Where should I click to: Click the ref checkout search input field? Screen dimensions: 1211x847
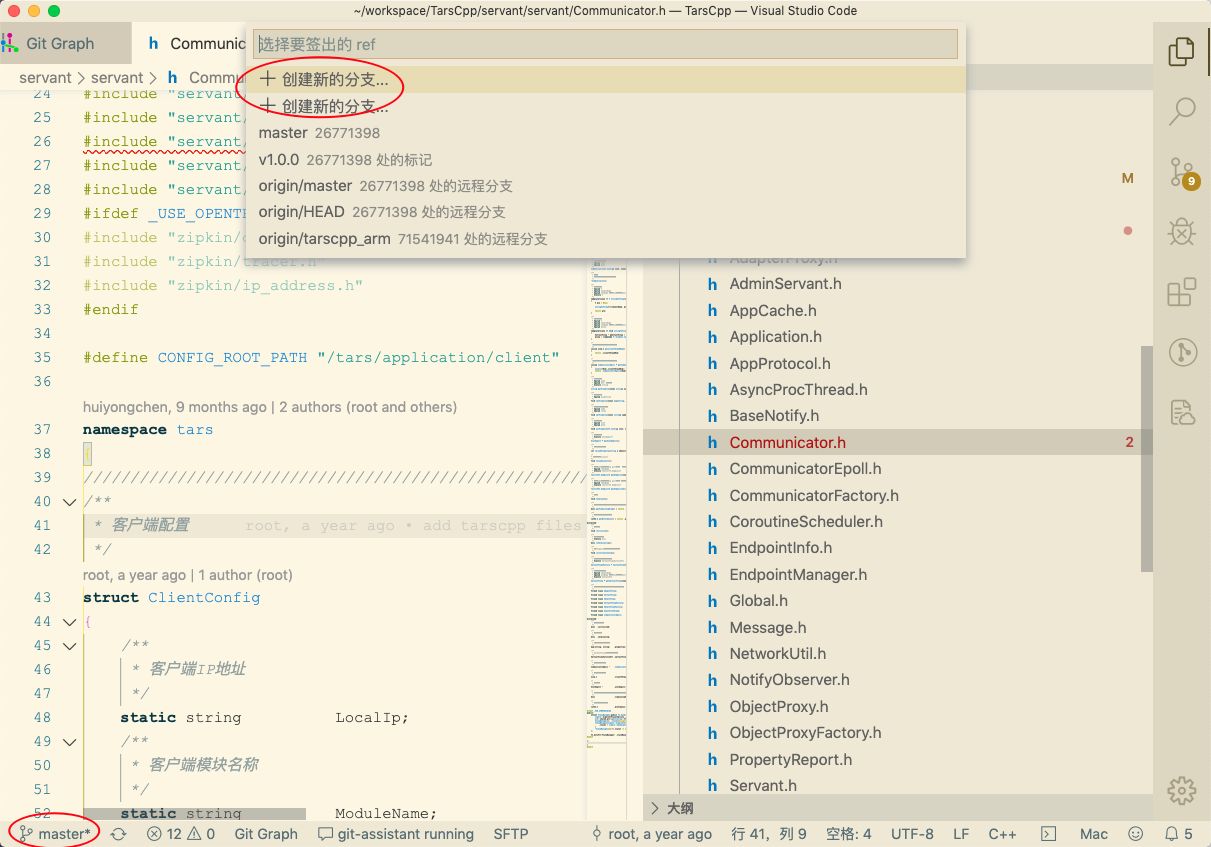pyautogui.click(x=605, y=44)
